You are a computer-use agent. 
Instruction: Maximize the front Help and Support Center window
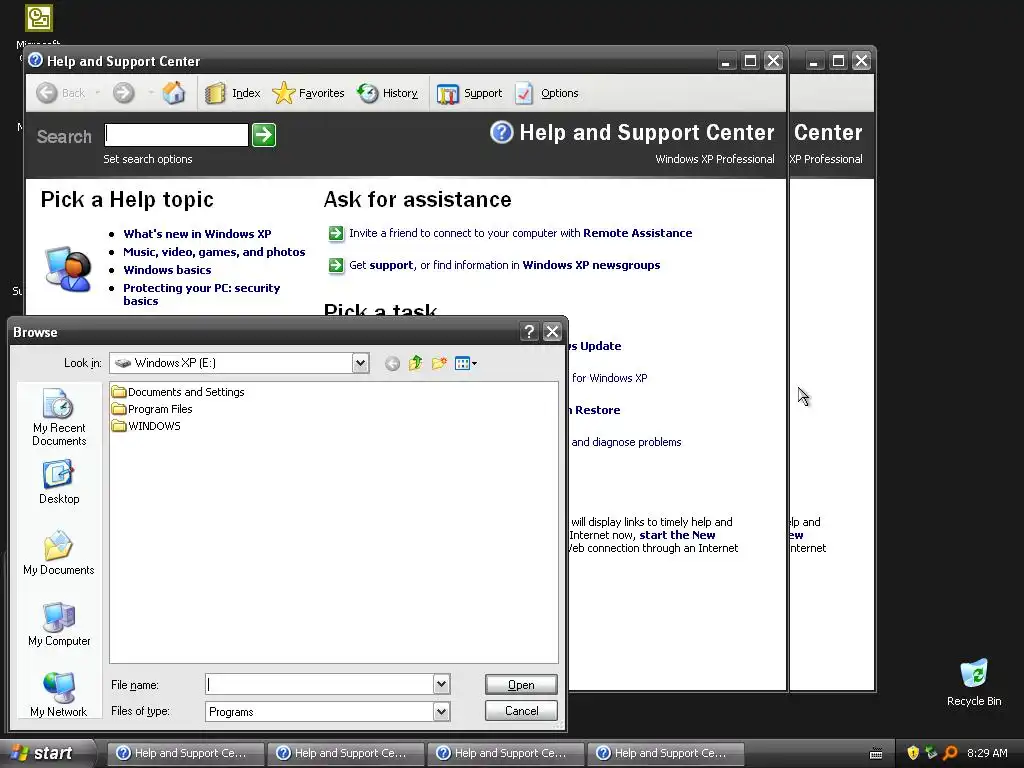click(750, 61)
